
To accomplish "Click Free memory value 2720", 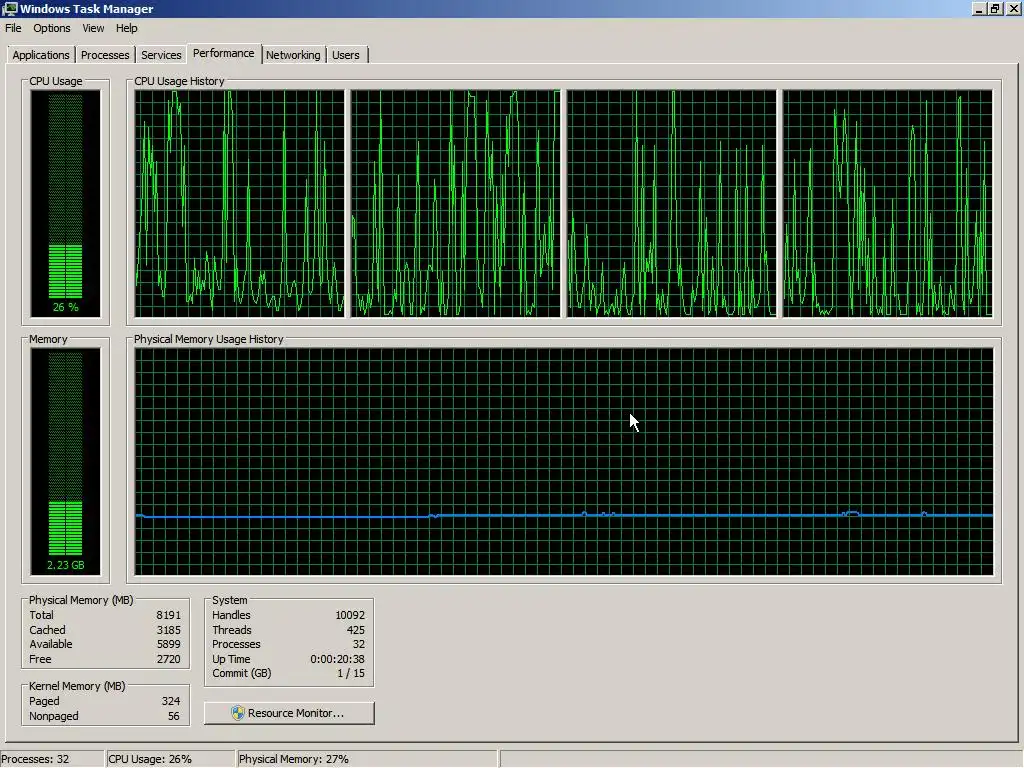I will (168, 659).
